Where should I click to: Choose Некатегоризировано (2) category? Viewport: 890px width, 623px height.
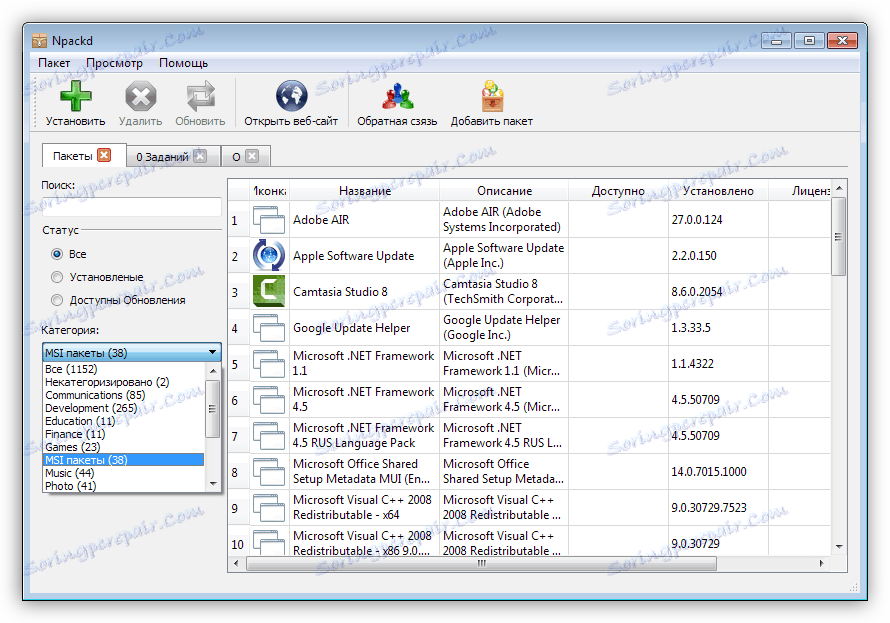[124, 382]
